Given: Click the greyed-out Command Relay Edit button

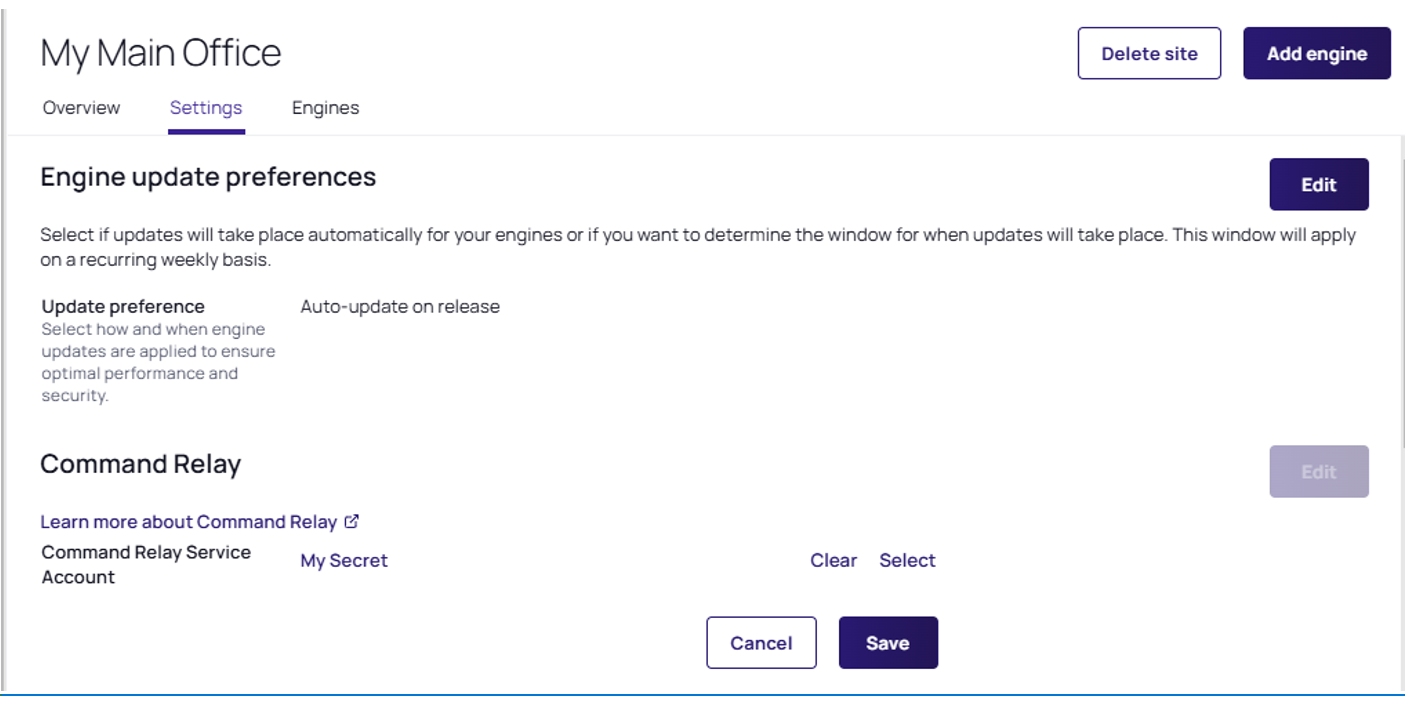Looking at the screenshot, I should [1318, 472].
